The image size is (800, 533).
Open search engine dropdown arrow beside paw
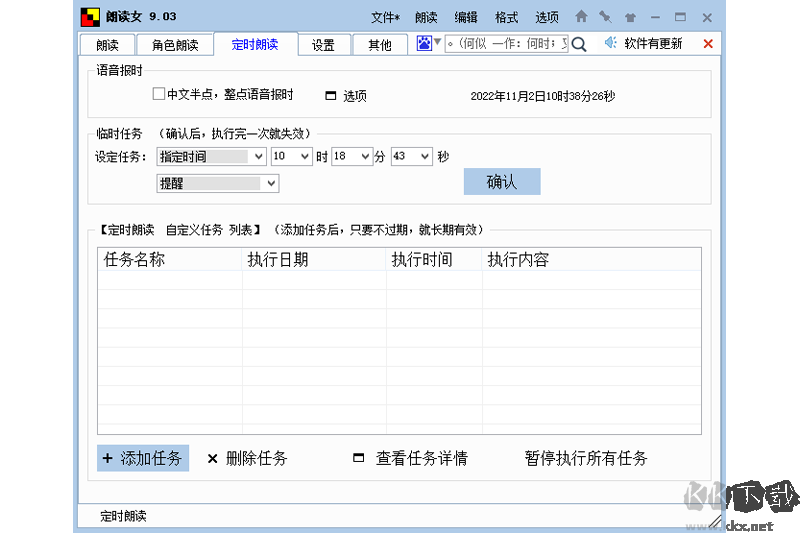click(437, 42)
